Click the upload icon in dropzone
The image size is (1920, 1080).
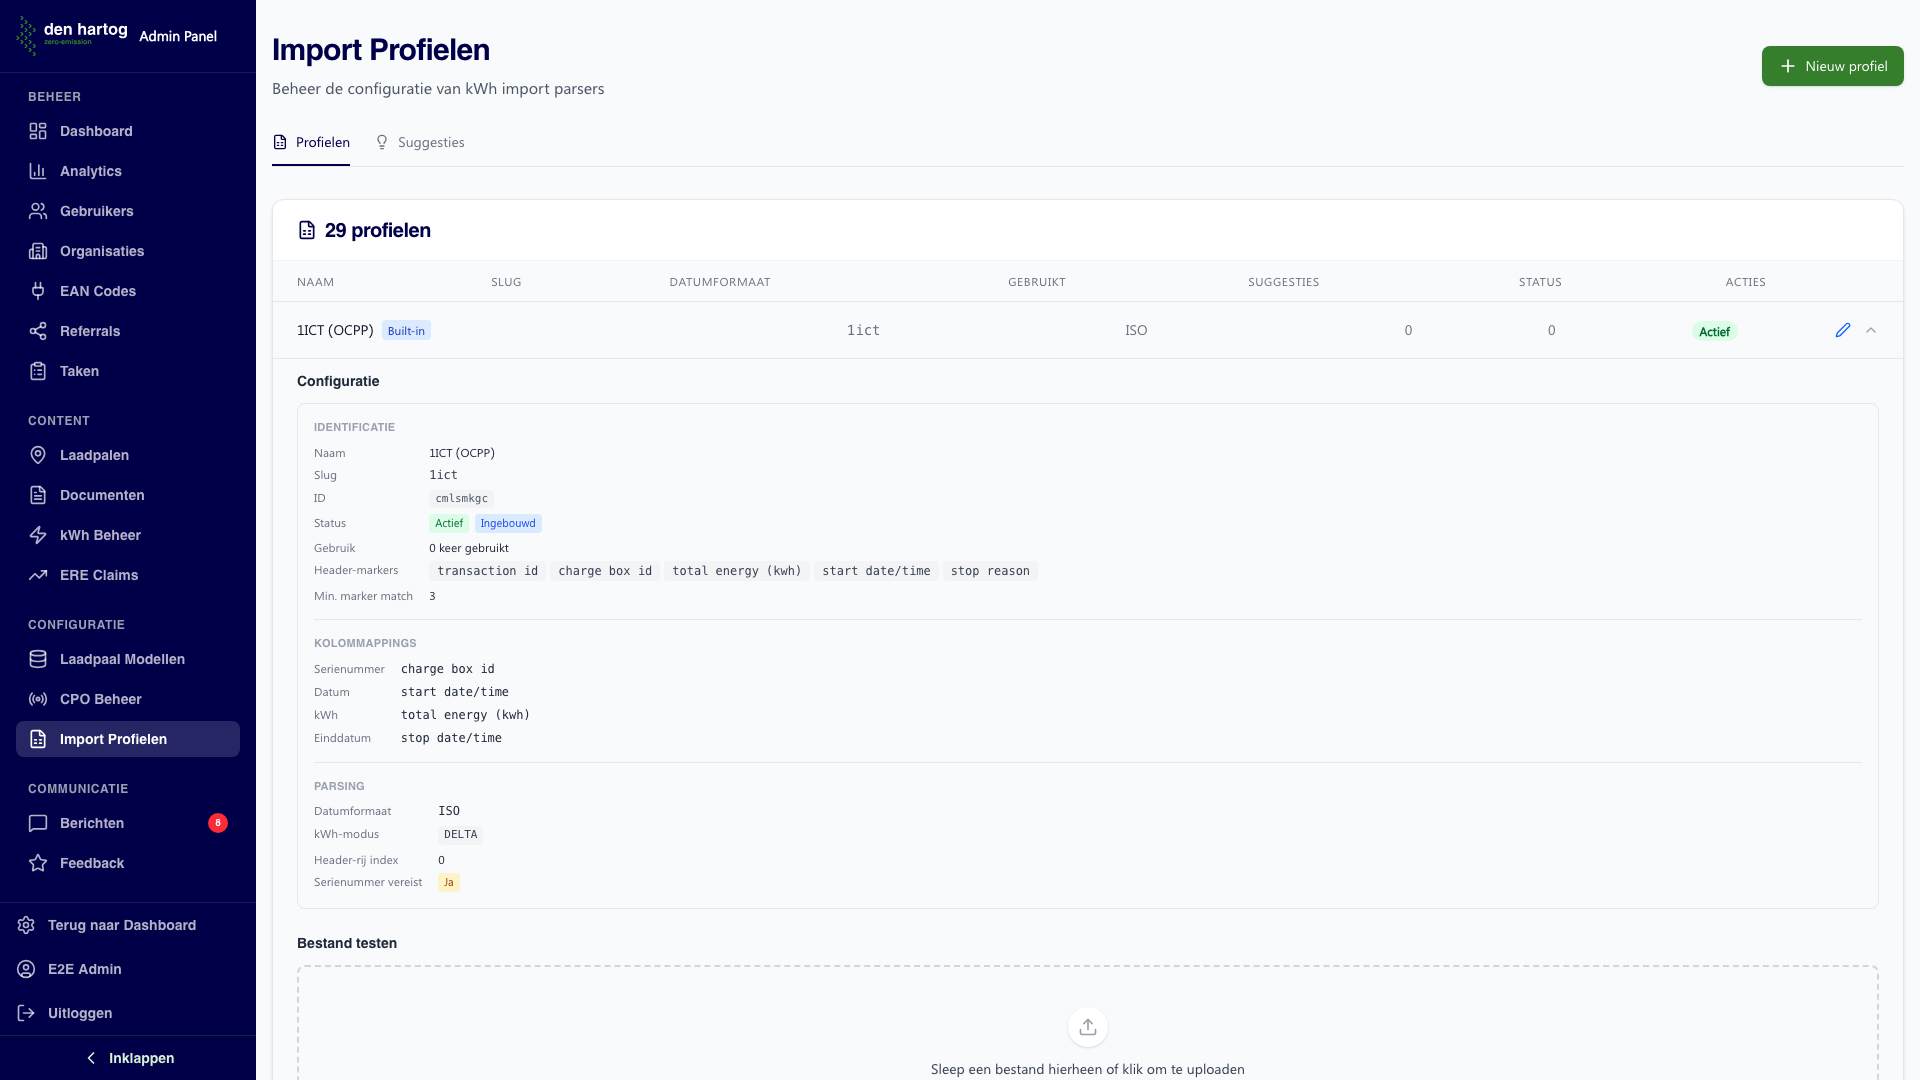(x=1087, y=1027)
